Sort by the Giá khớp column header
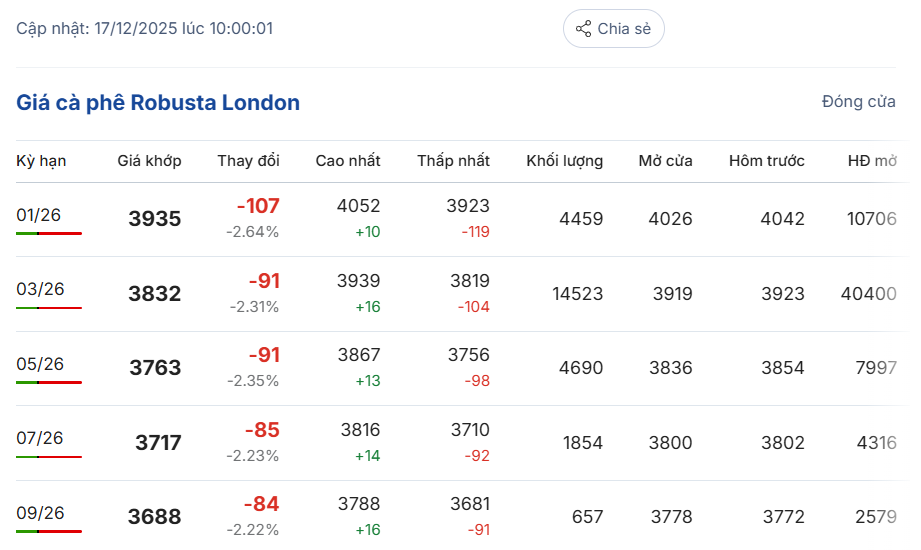The width and height of the screenshot is (921, 550). click(x=149, y=161)
